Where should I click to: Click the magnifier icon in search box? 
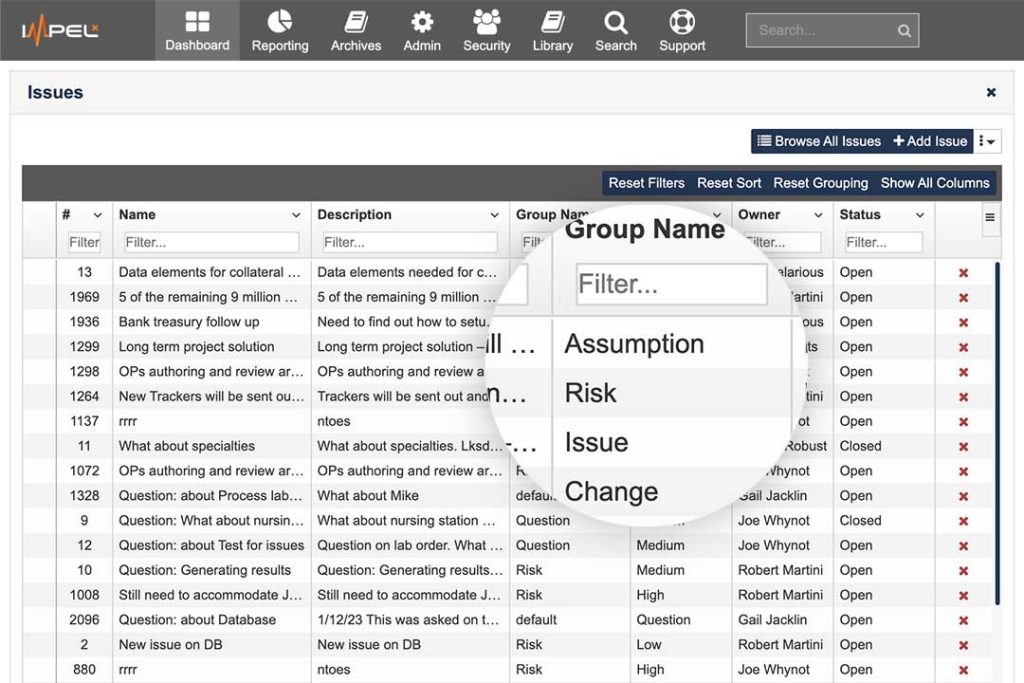[904, 31]
